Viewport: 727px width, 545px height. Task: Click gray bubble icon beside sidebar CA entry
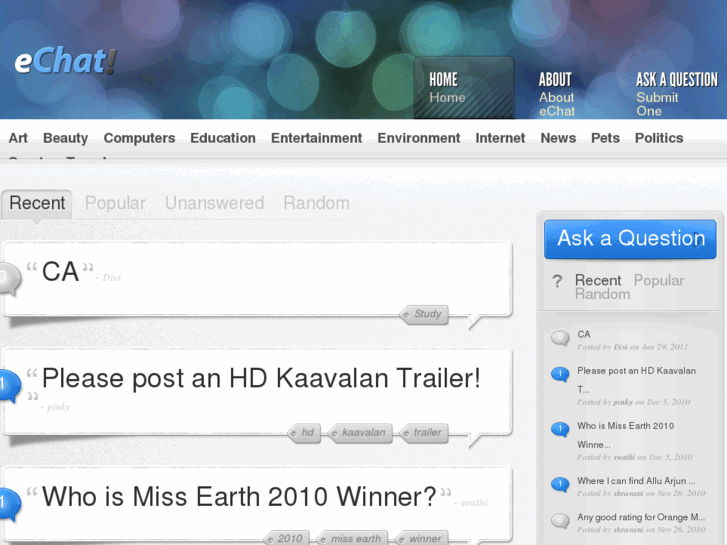560,338
